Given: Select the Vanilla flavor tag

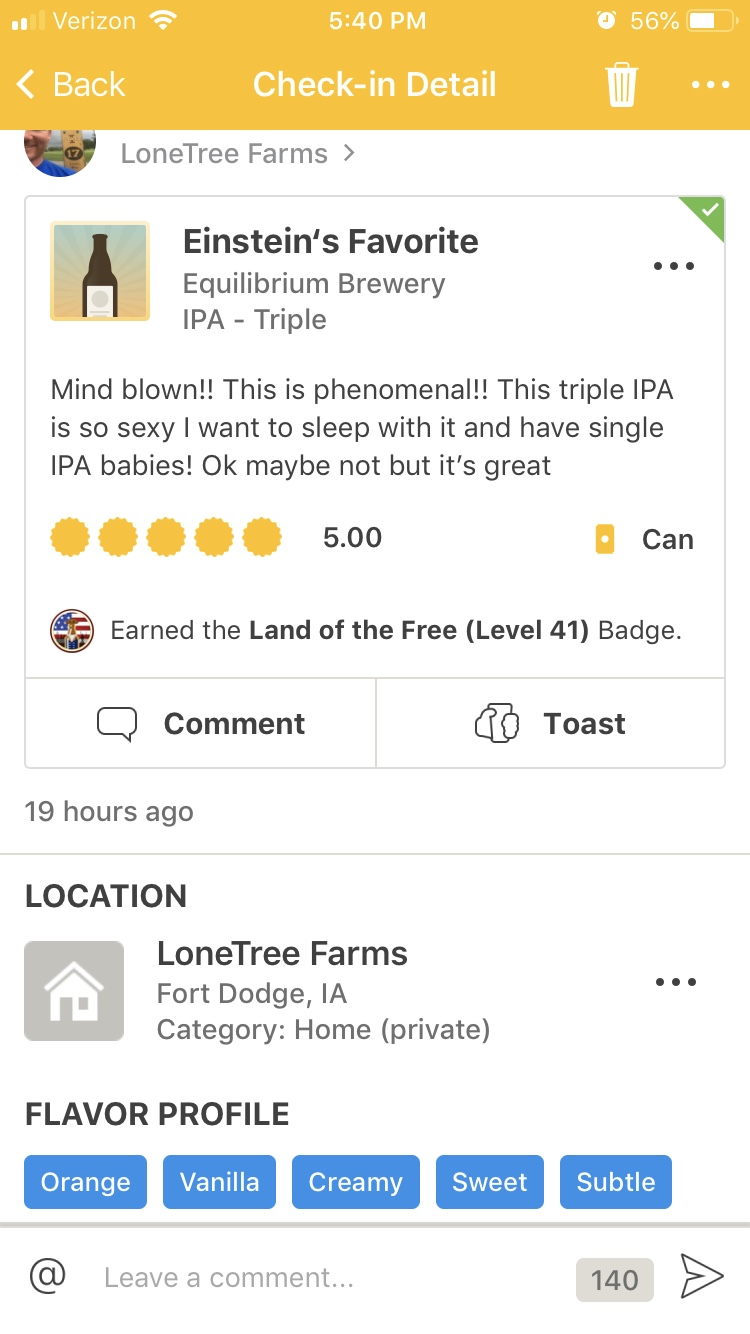Looking at the screenshot, I should pyautogui.click(x=220, y=1182).
